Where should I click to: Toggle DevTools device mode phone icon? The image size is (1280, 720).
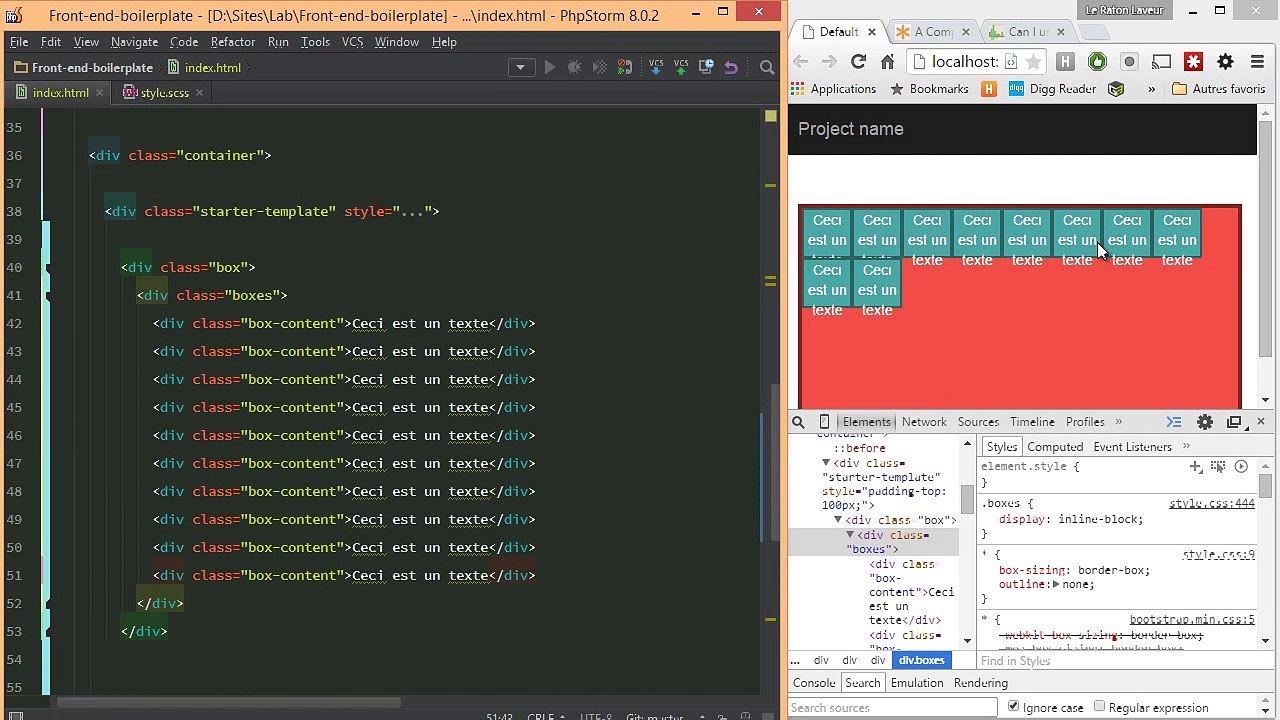tap(824, 422)
